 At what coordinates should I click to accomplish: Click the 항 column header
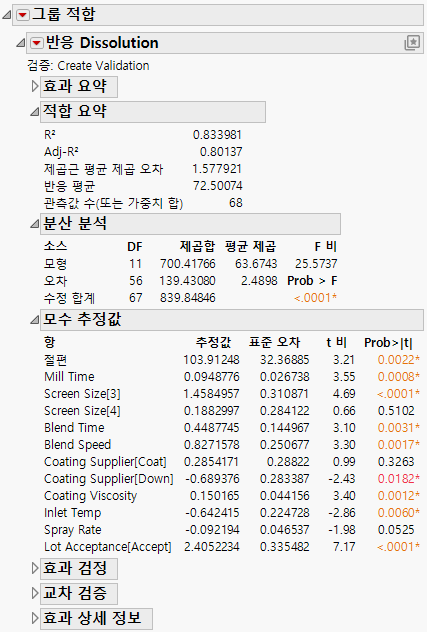click(x=49, y=342)
